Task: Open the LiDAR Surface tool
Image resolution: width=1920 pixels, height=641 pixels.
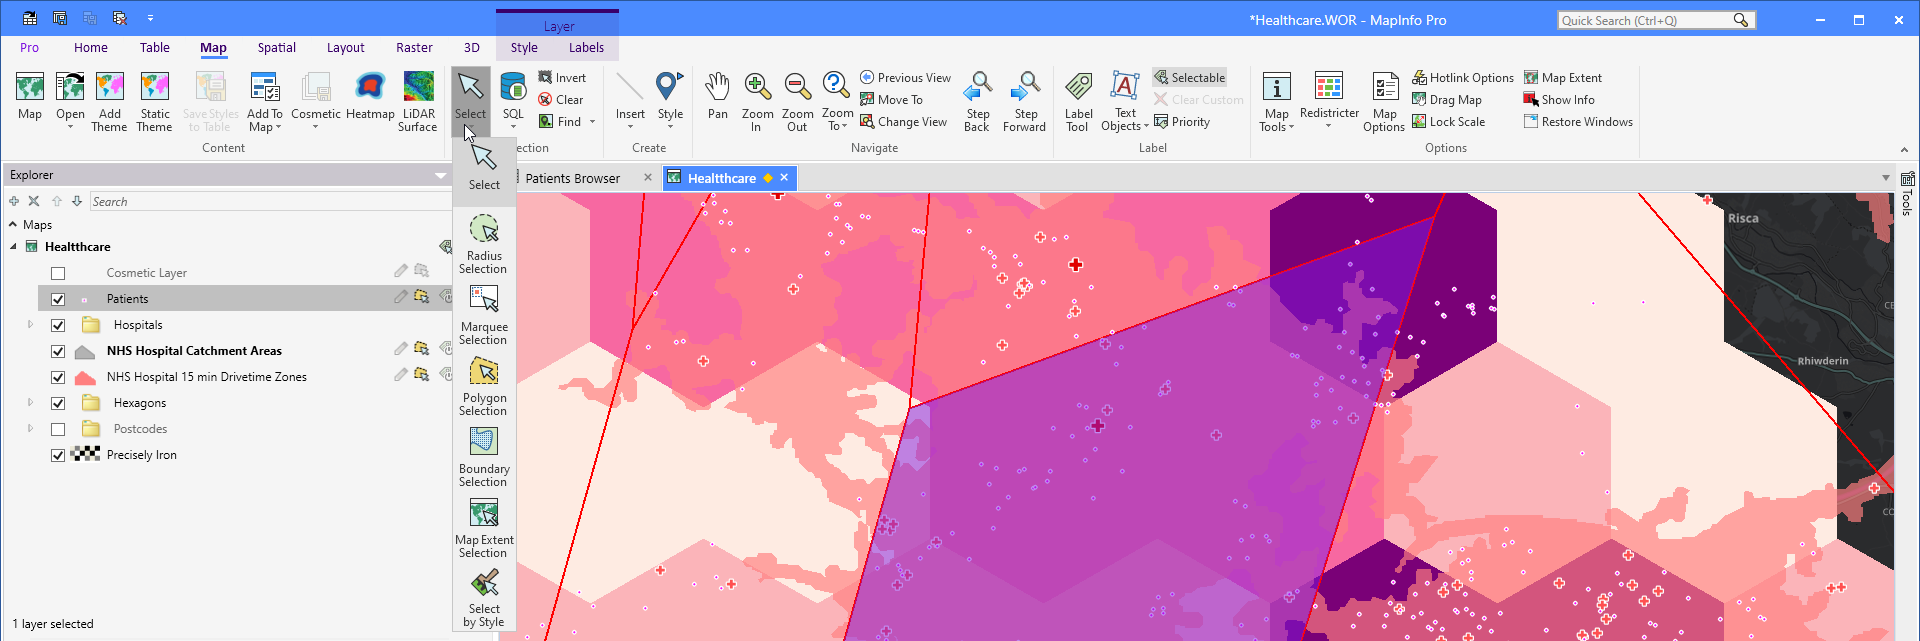Action: click(x=418, y=101)
